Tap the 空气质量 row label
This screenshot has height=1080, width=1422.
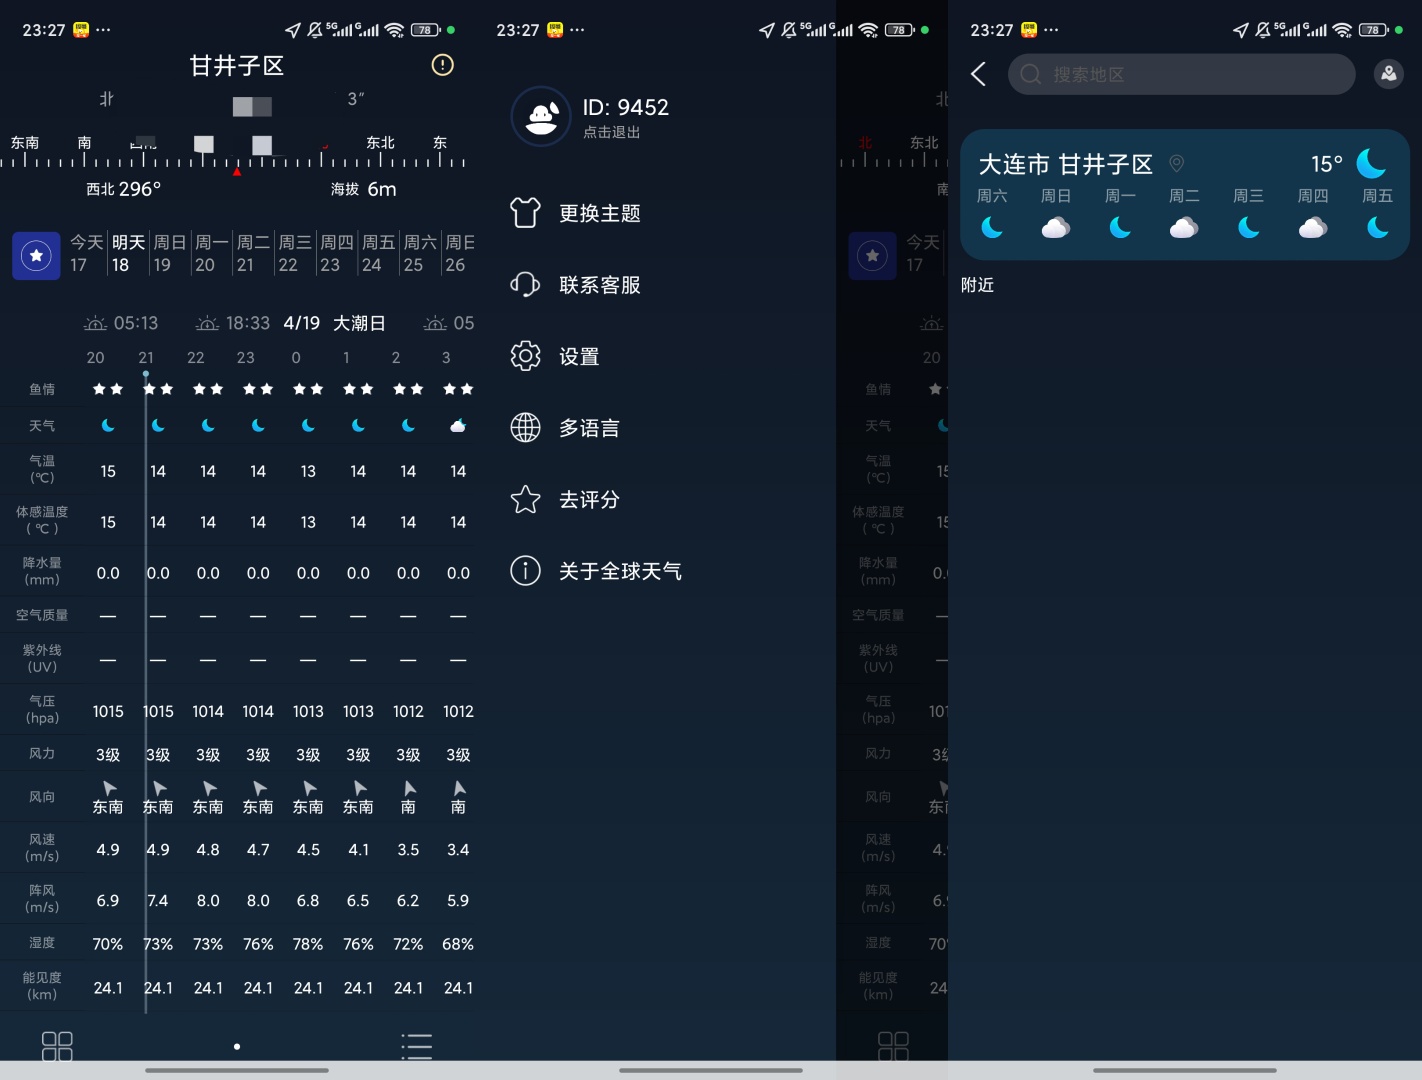42,615
